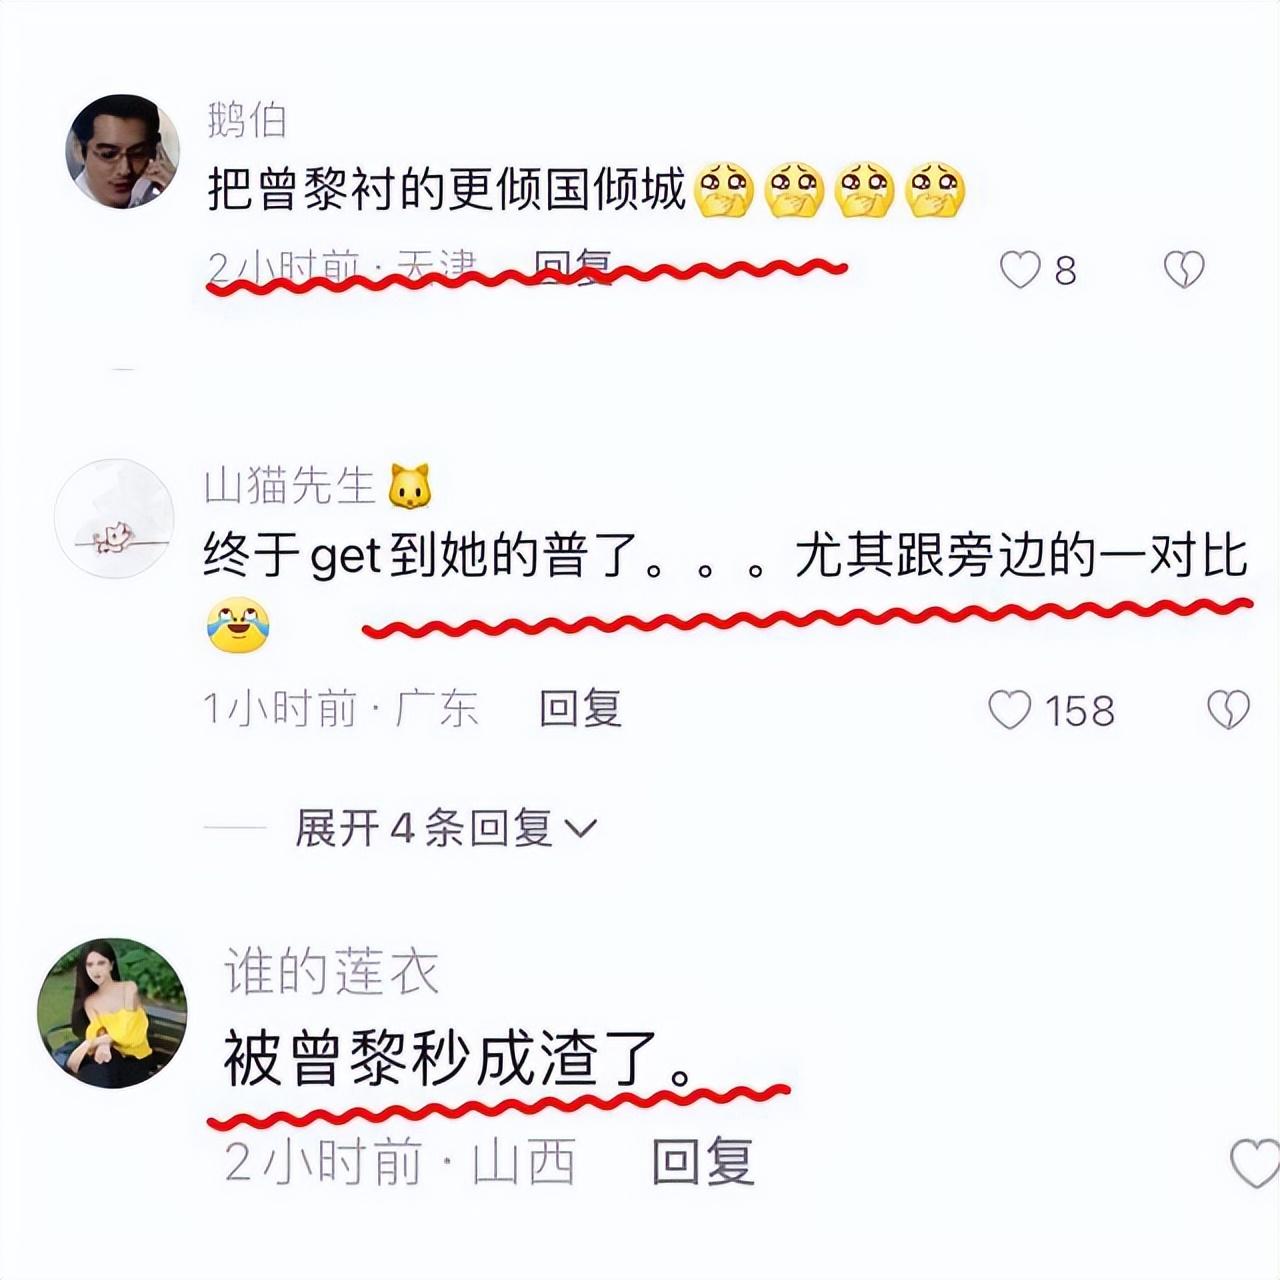Open 山猫先生's profile avatar
This screenshot has width=1280, height=1280.
tap(115, 518)
